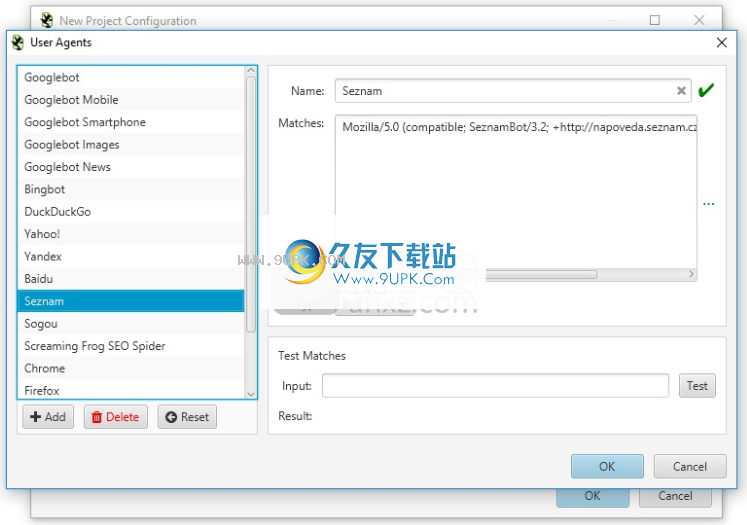The image size is (747, 525).
Task: Select Googlebot Mobile in the list
Action: point(131,100)
